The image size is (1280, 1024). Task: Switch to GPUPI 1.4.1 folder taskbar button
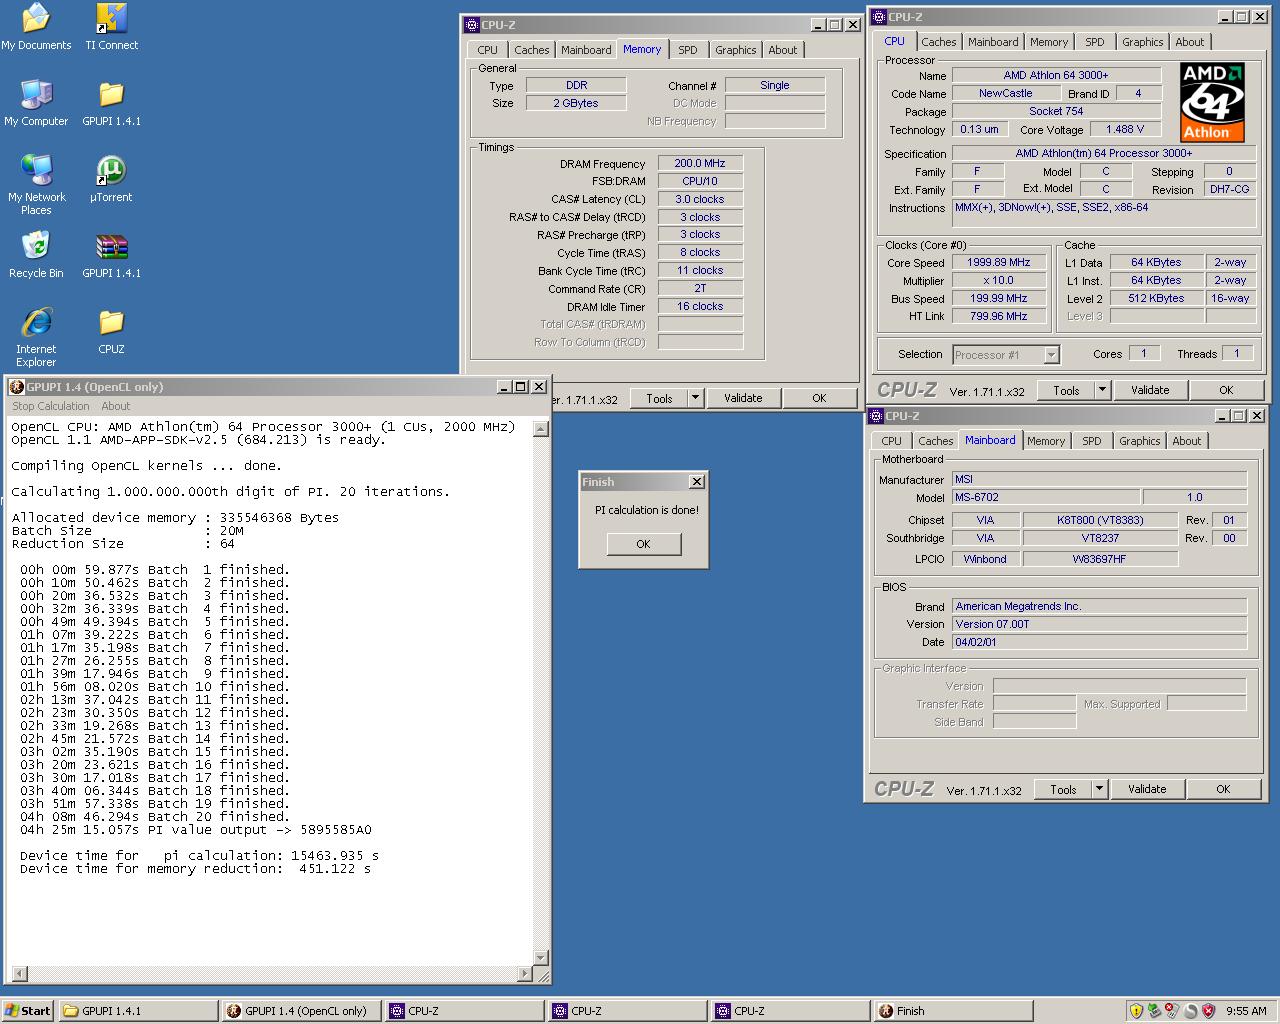tap(138, 1011)
